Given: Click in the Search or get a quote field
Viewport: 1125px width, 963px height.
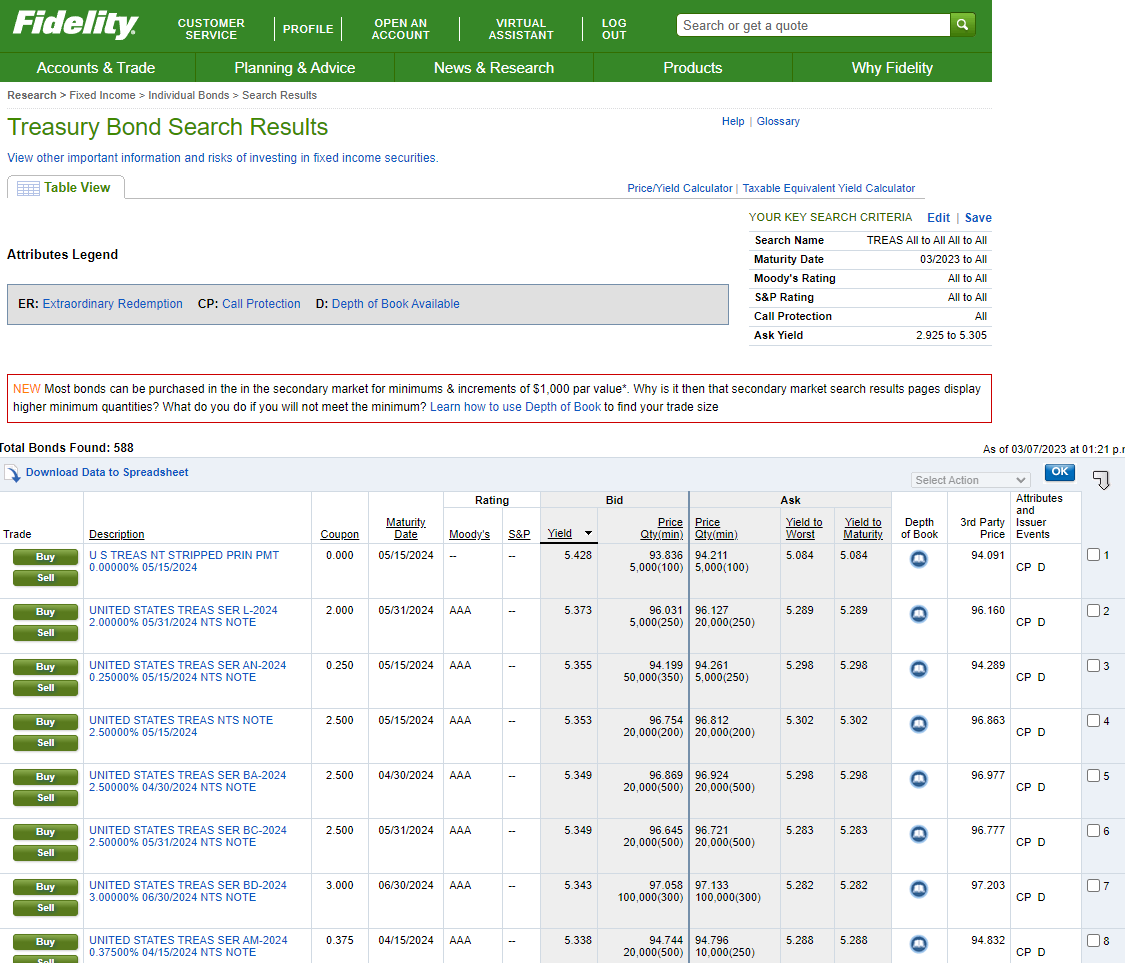Looking at the screenshot, I should pyautogui.click(x=813, y=25).
